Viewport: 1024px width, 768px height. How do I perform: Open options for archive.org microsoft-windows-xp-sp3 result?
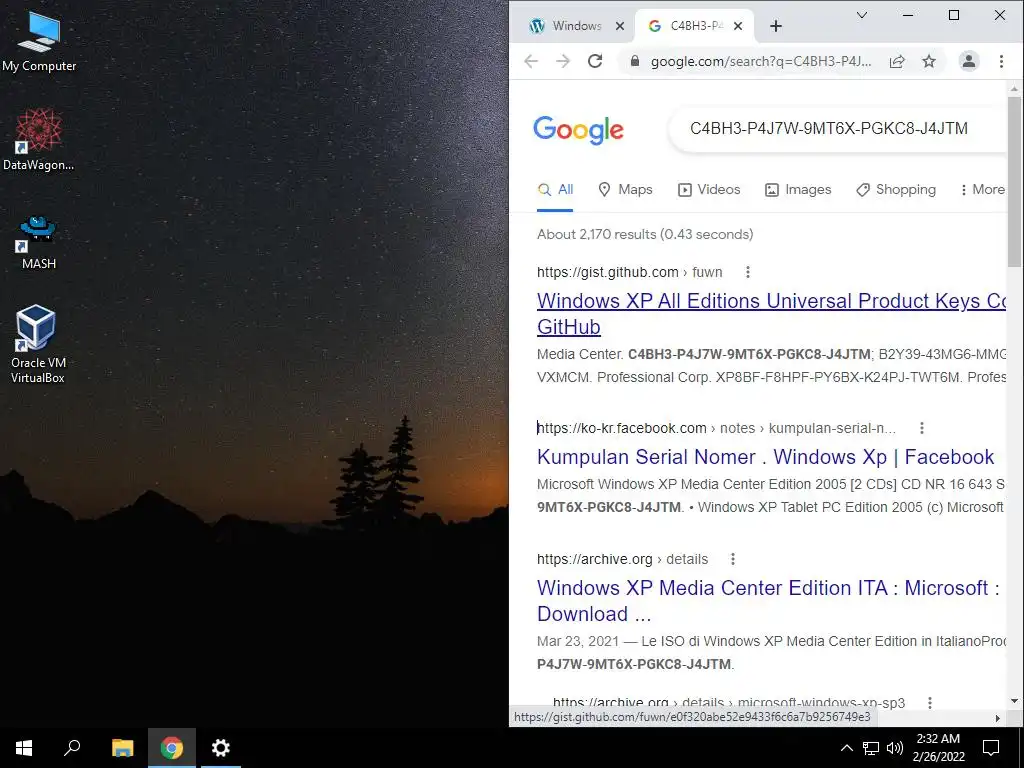(929, 703)
